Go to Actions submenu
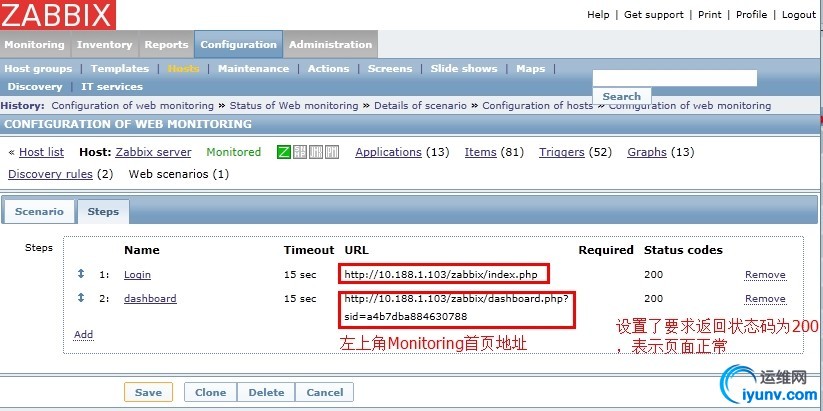823x411 pixels. (x=329, y=69)
